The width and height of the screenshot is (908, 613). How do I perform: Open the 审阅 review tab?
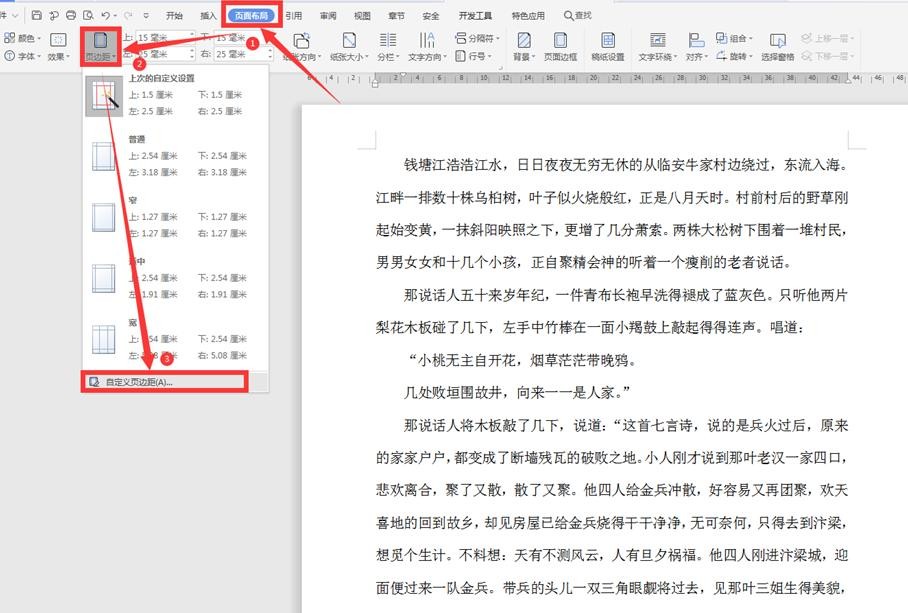point(328,16)
